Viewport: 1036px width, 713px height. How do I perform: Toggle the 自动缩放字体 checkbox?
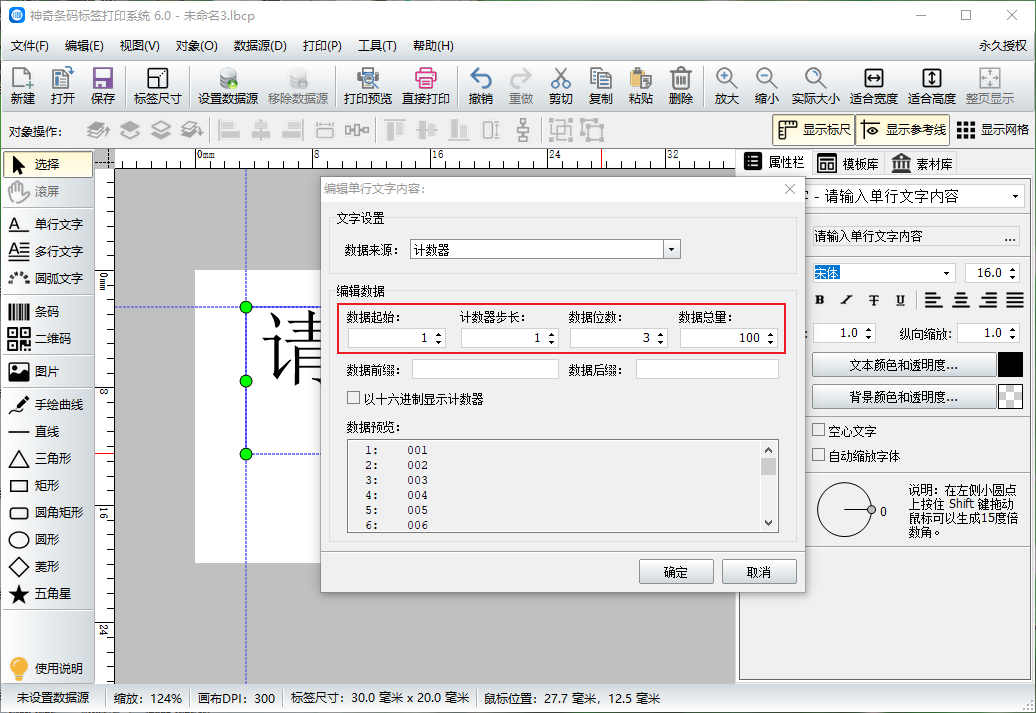(x=819, y=455)
